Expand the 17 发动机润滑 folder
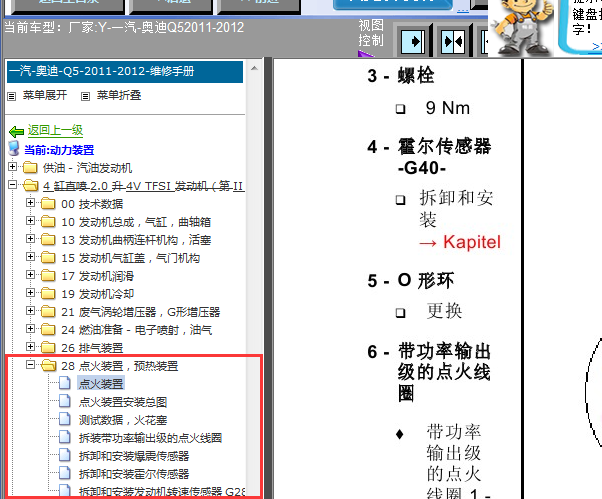 pyautogui.click(x=30, y=274)
